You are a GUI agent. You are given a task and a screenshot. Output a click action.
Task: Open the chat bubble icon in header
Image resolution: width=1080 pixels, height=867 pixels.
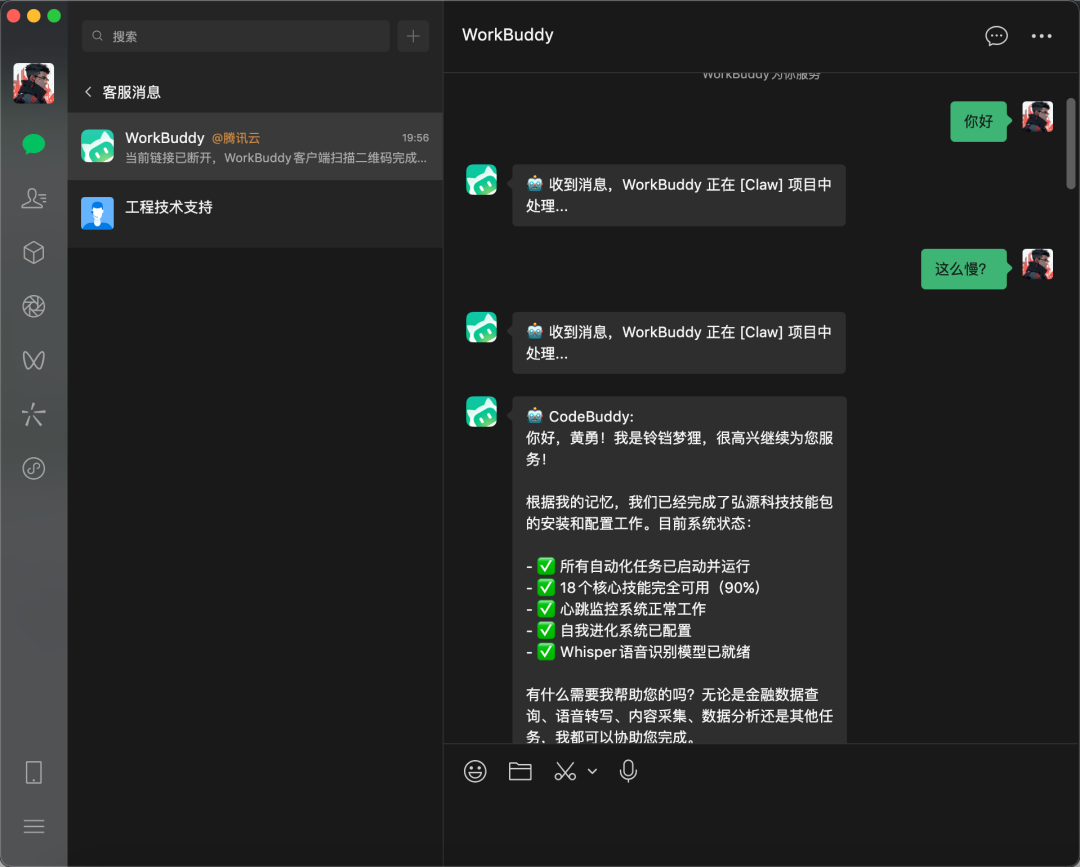pyautogui.click(x=996, y=36)
